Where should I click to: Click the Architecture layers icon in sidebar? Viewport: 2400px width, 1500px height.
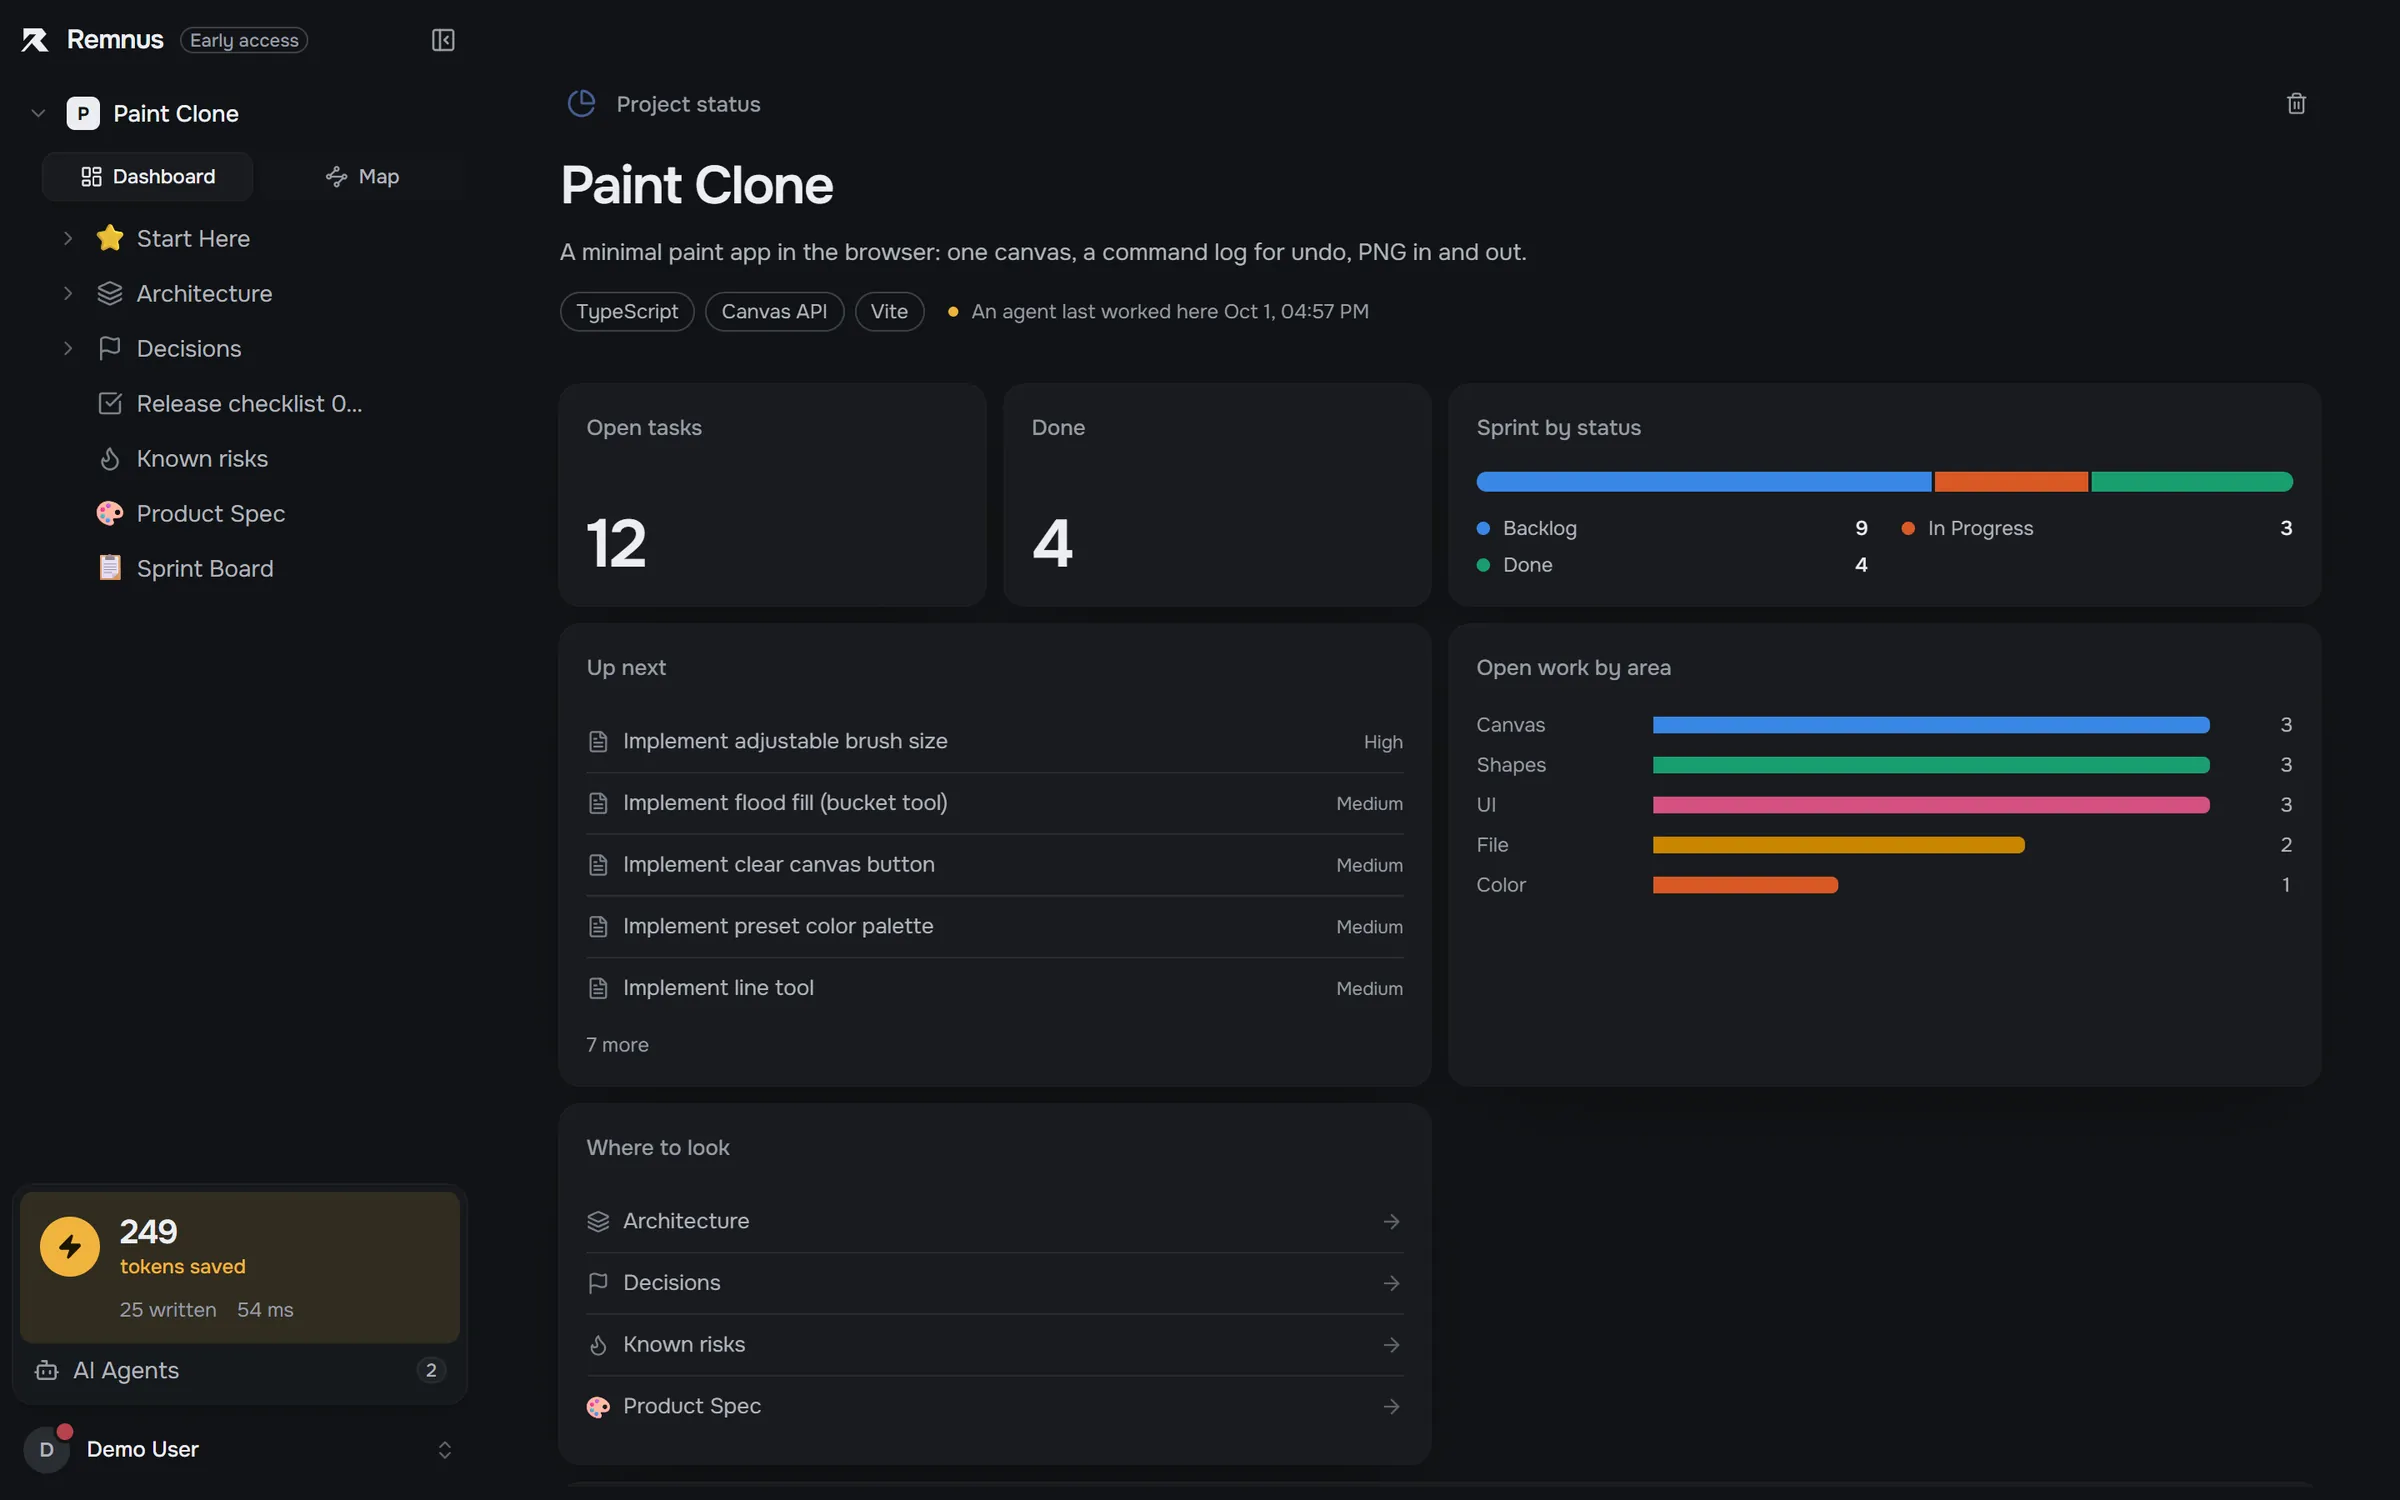click(110, 293)
